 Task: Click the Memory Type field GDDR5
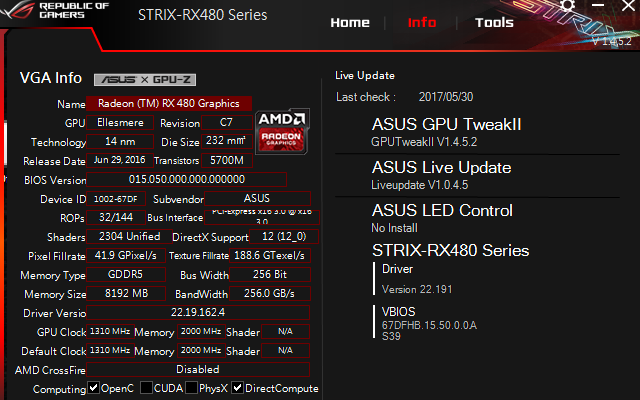pyautogui.click(x=126, y=274)
